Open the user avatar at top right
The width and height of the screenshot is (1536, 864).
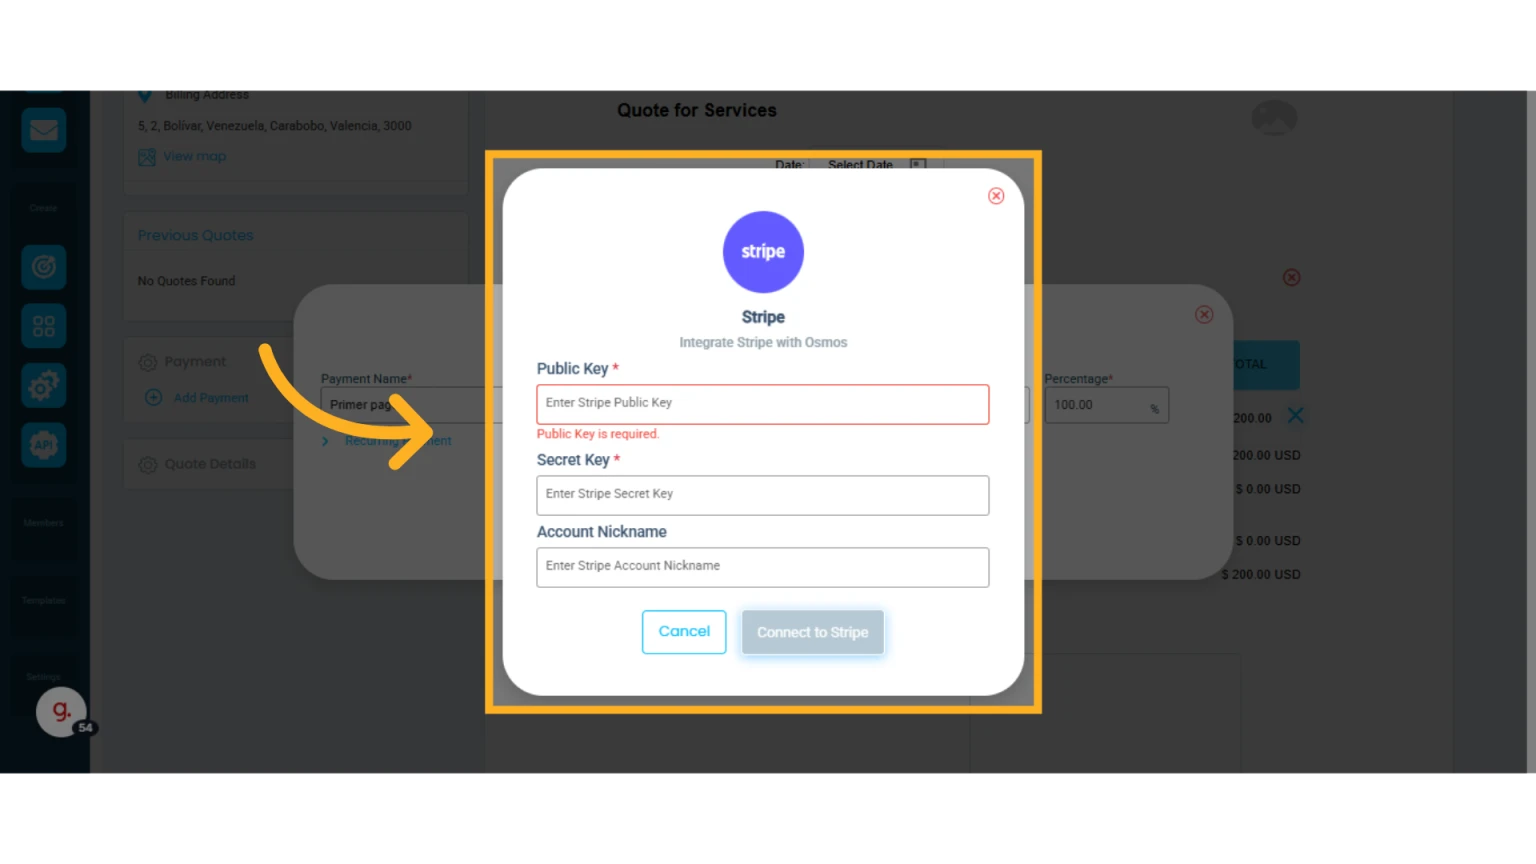[x=1274, y=118]
